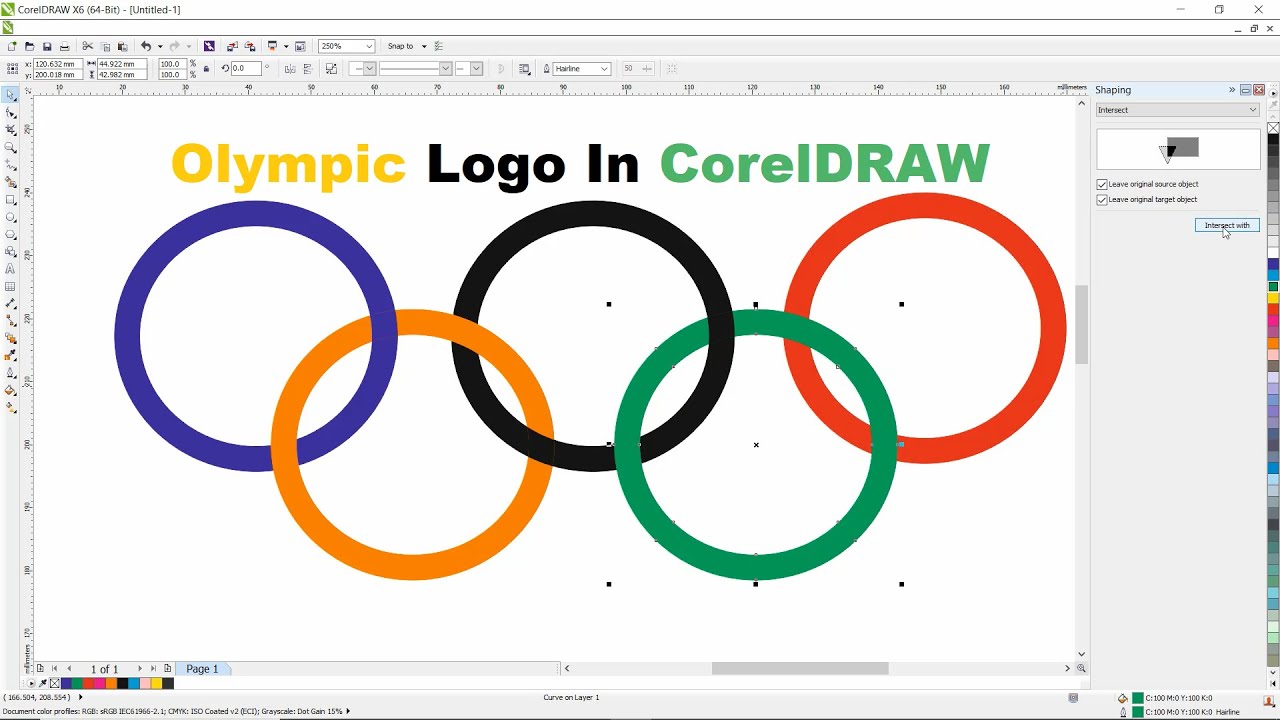The image size is (1280, 720).
Task: Go to the next page arrow
Action: point(139,668)
